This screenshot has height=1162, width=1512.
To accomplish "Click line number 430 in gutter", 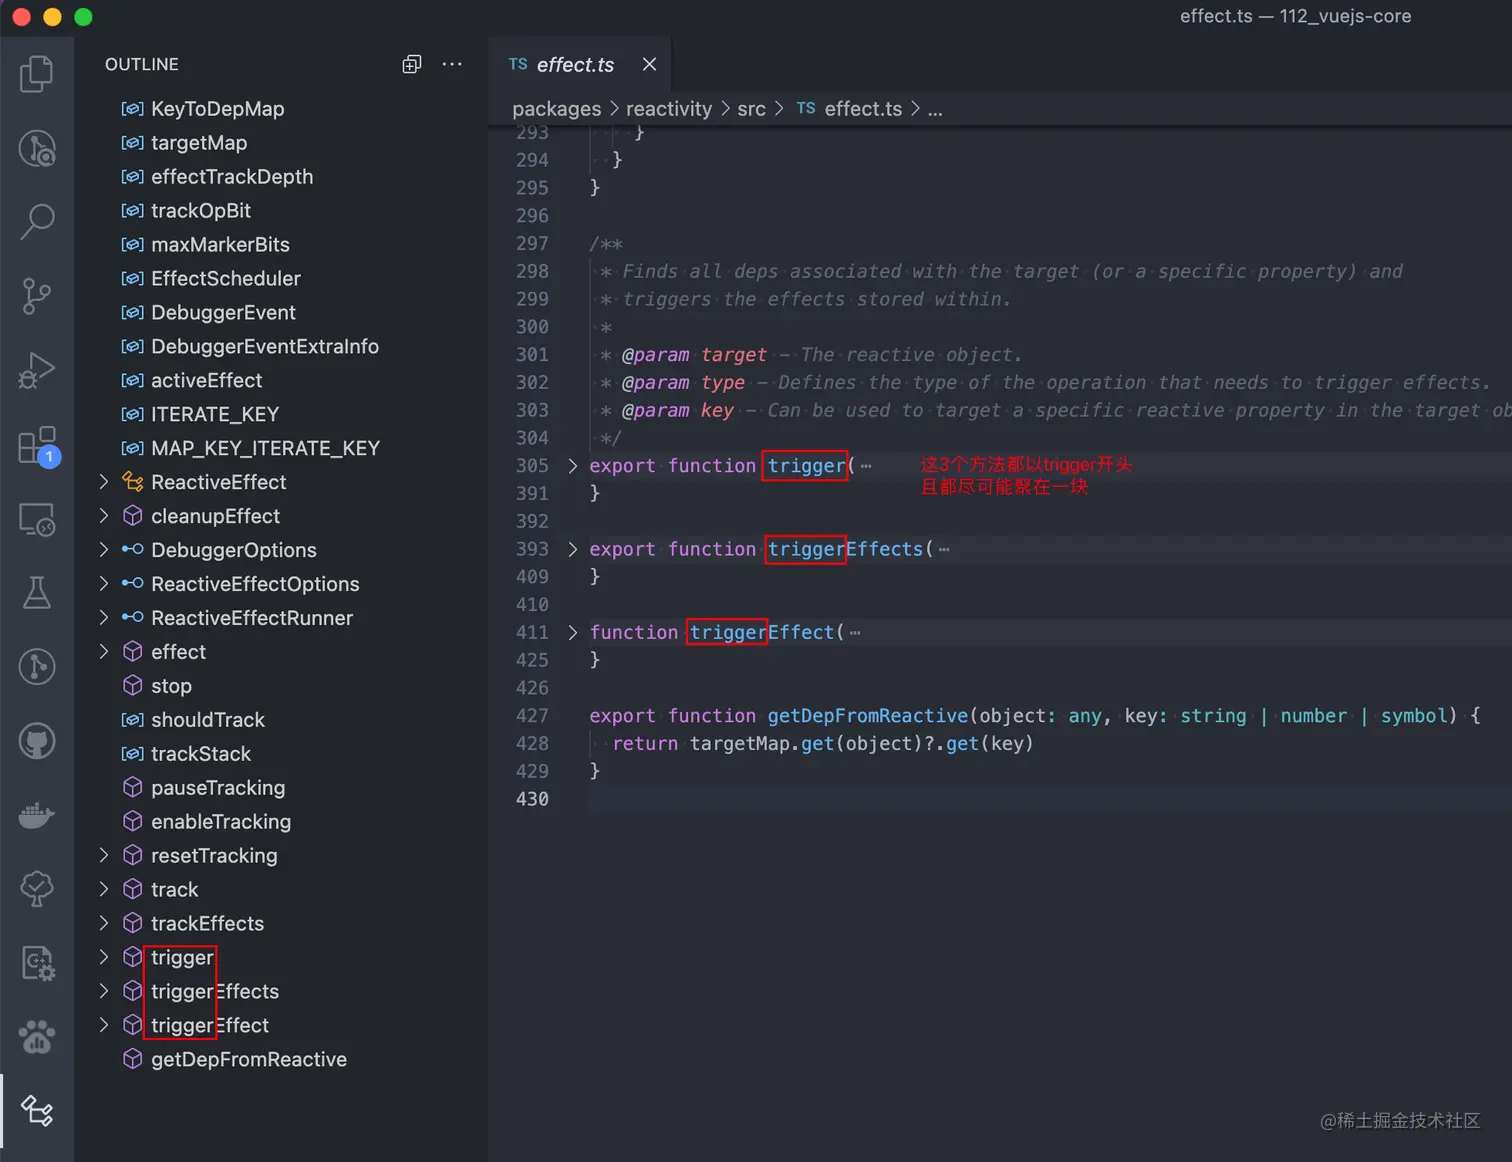I will point(532,799).
